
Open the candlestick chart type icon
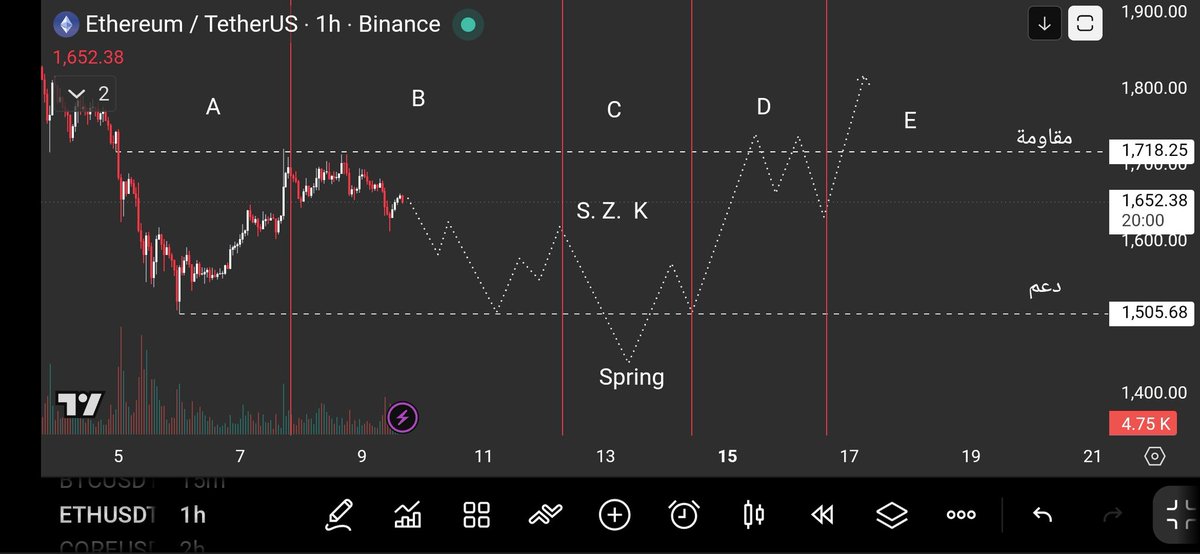[x=753, y=515]
